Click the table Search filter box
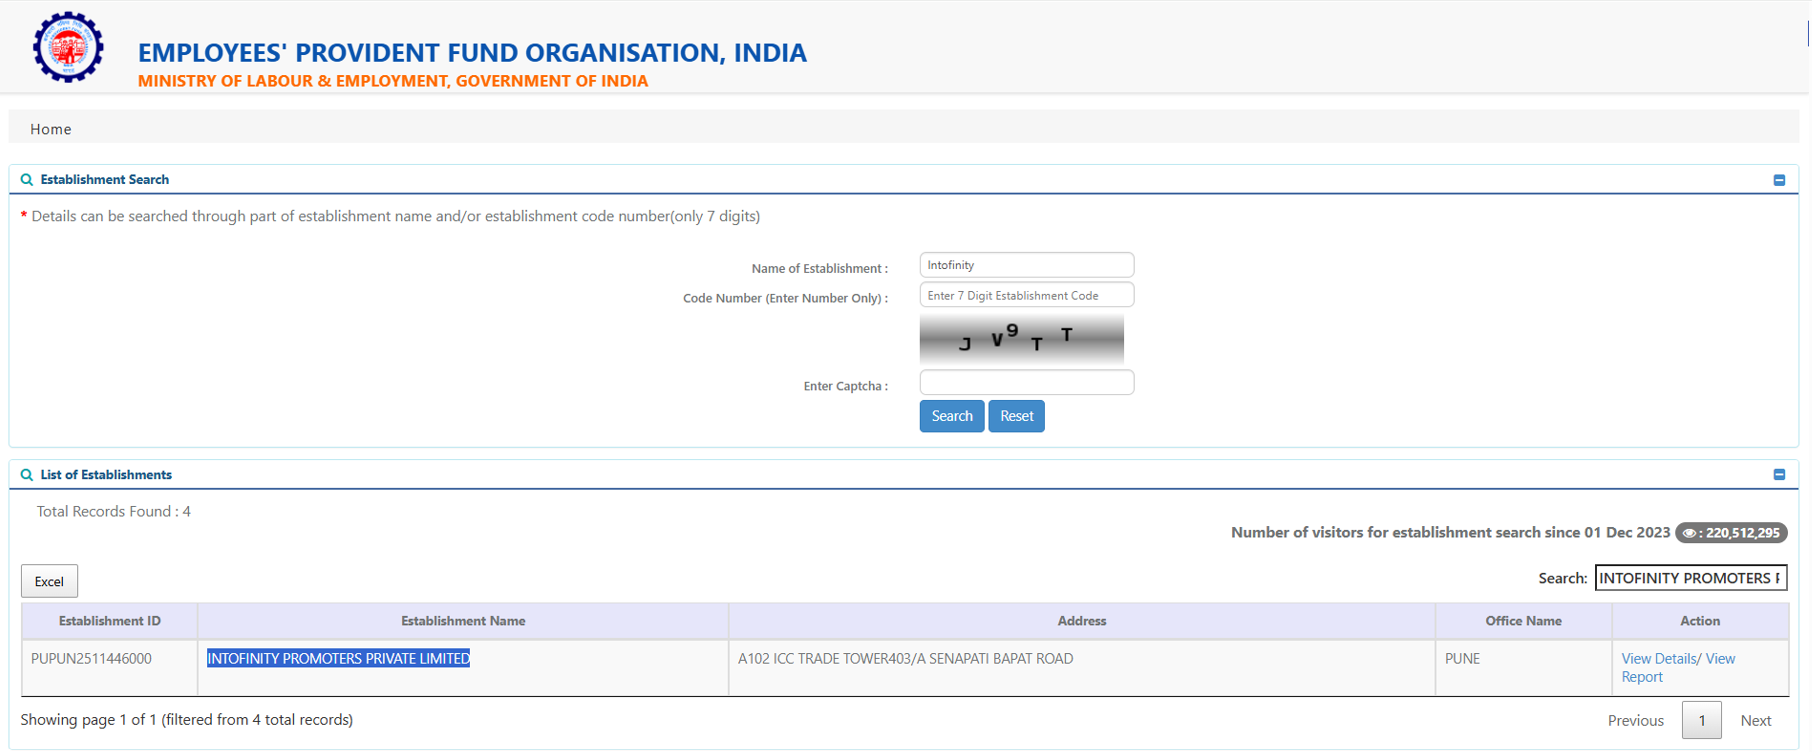Image resolution: width=1812 pixels, height=752 pixels. pos(1690,578)
